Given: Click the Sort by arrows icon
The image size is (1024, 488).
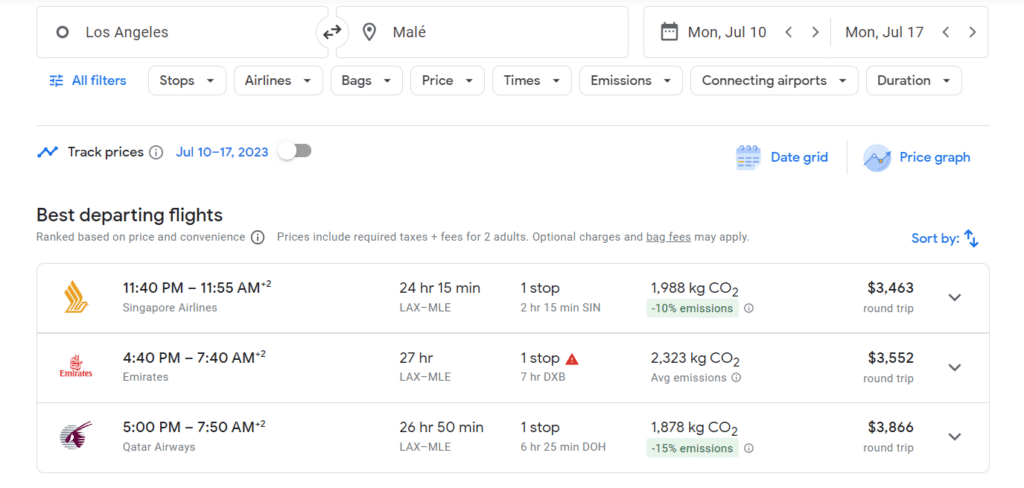Looking at the screenshot, I should (972, 238).
